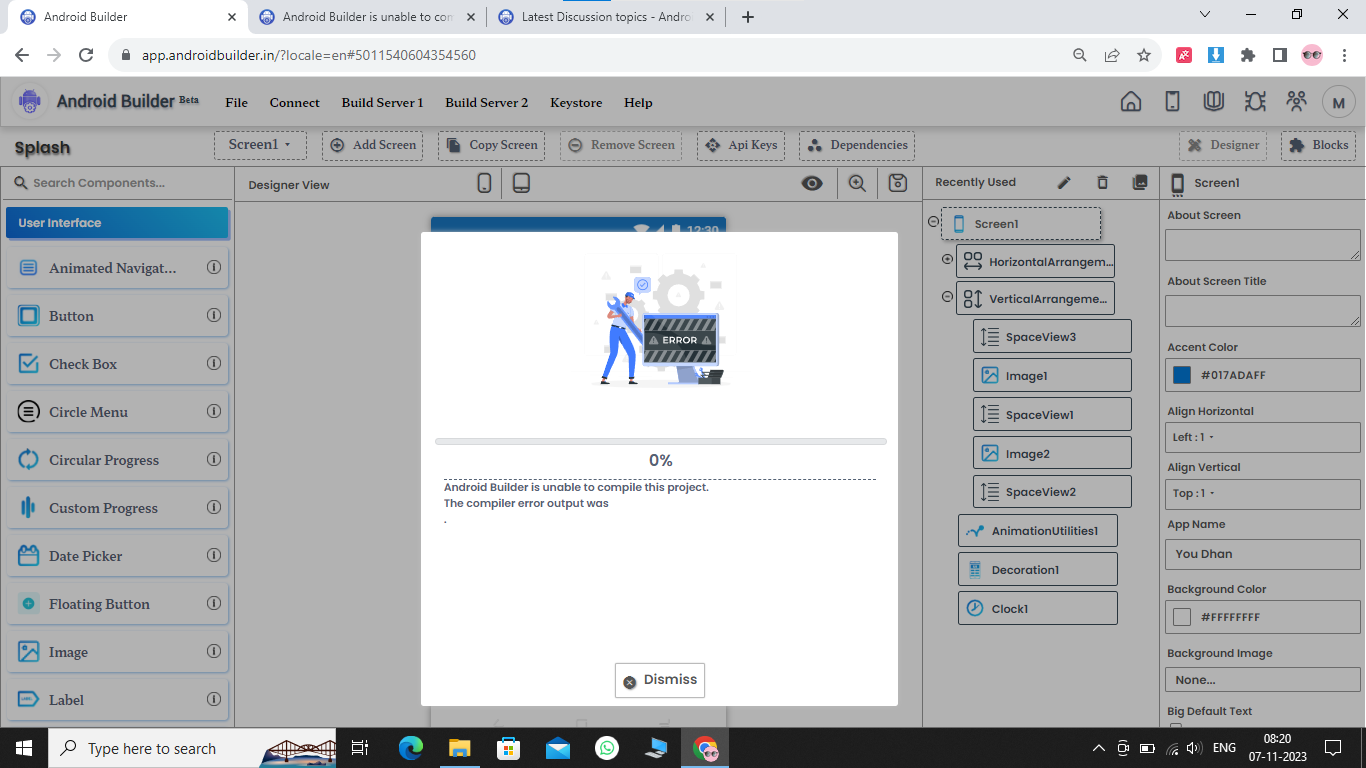Open the Build Server 2 menu

click(x=486, y=102)
